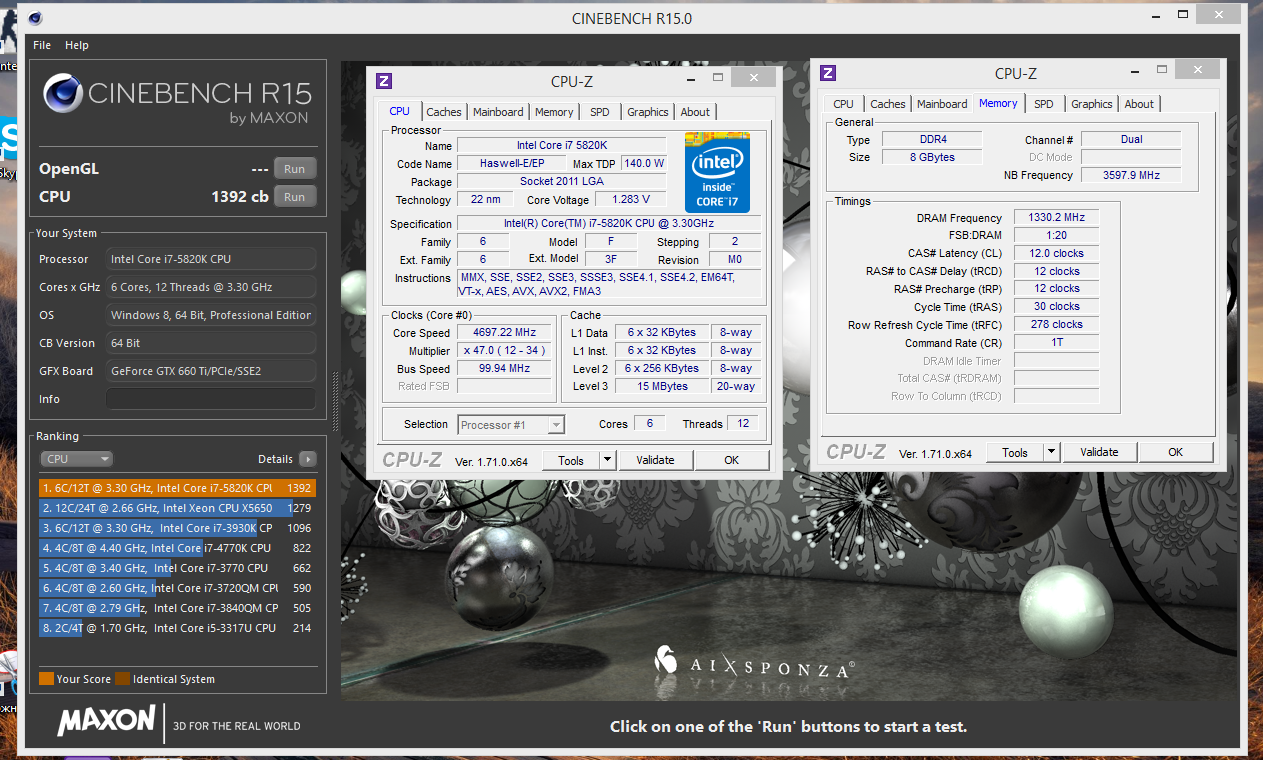Click the GFX Board GeForce GTX 660 Ti field
Screen dimensions: 1263x760
210,371
